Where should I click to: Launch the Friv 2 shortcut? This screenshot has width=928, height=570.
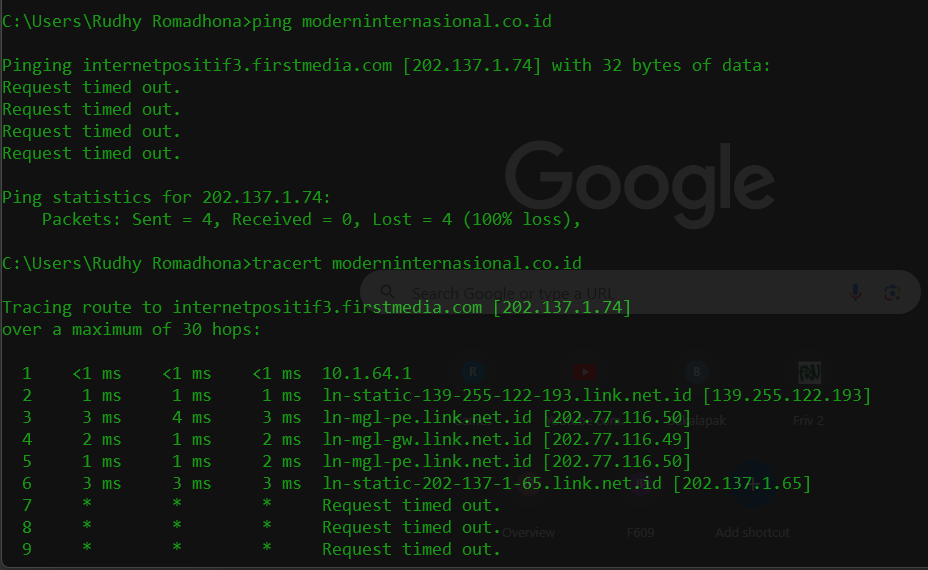(x=808, y=372)
